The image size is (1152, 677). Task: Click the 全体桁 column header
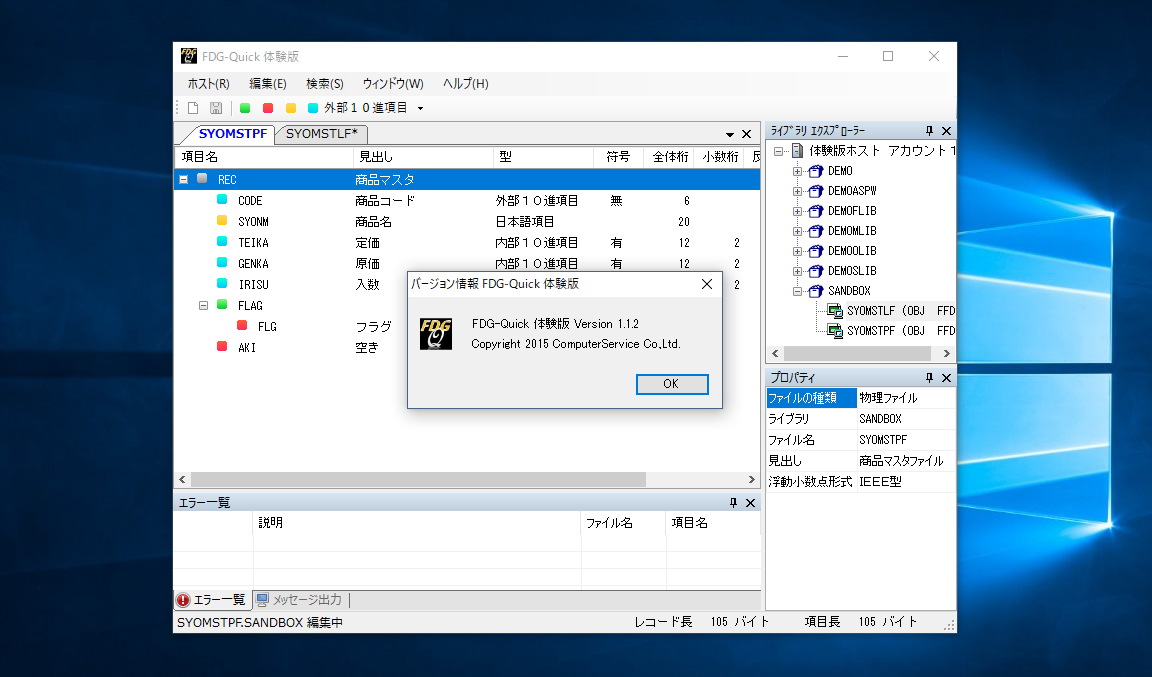[x=669, y=157]
